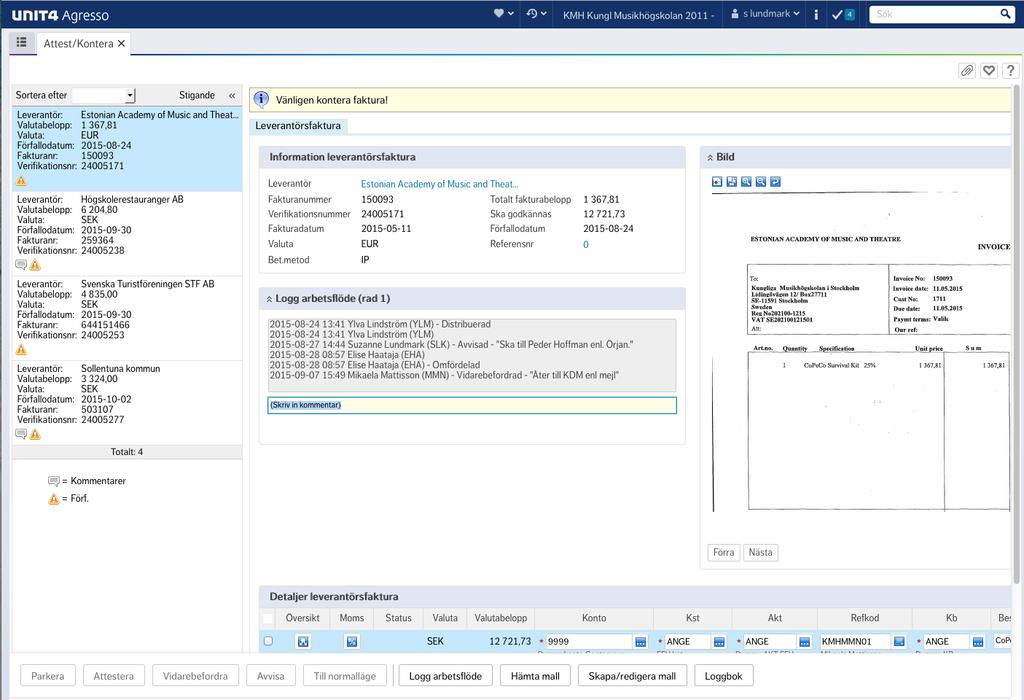Open the Moms icon in detail row
This screenshot has height=700, width=1024.
pos(352,642)
